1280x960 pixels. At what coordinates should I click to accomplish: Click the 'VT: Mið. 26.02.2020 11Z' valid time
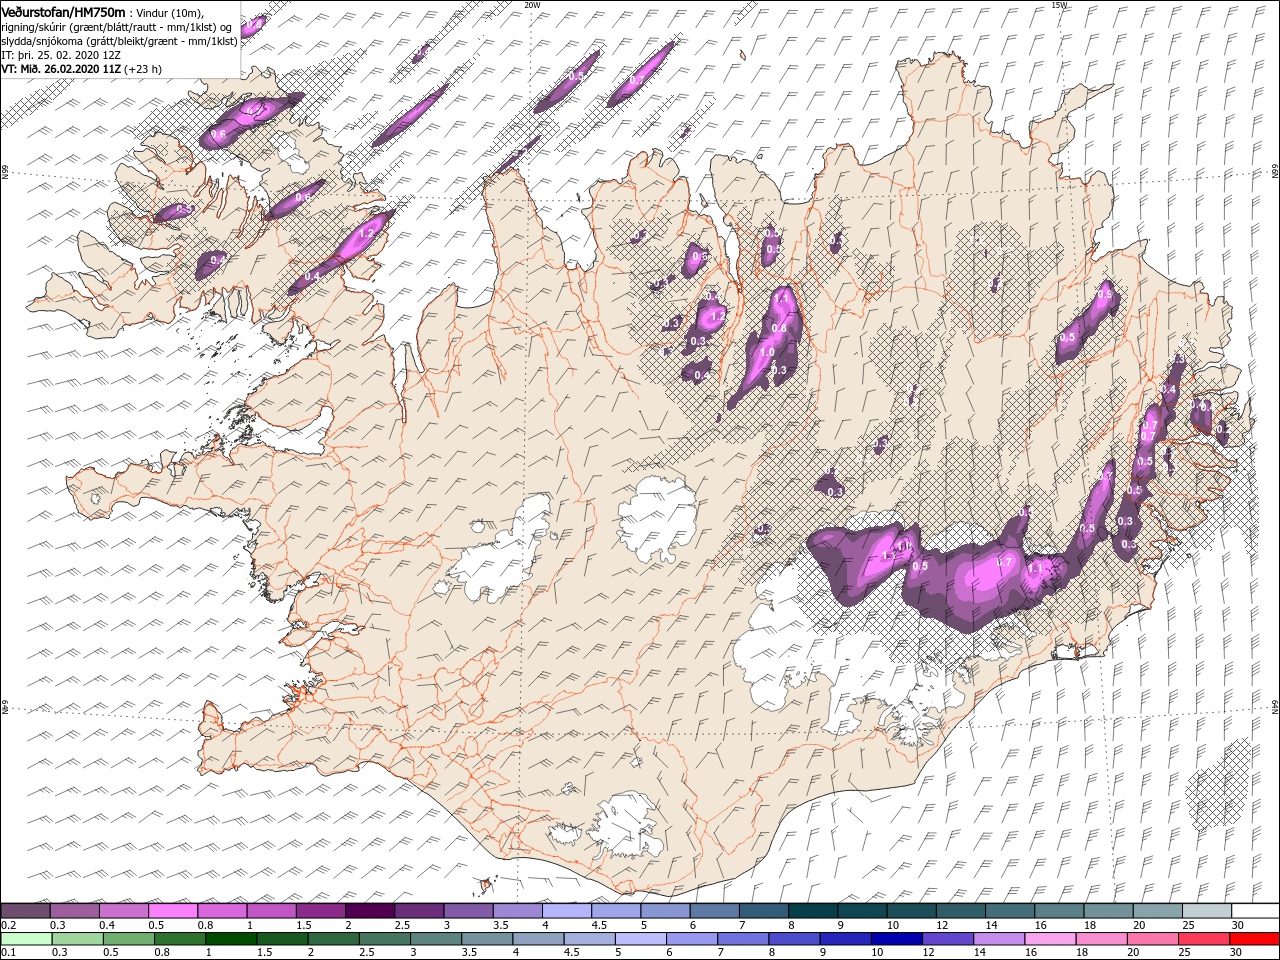point(61,69)
